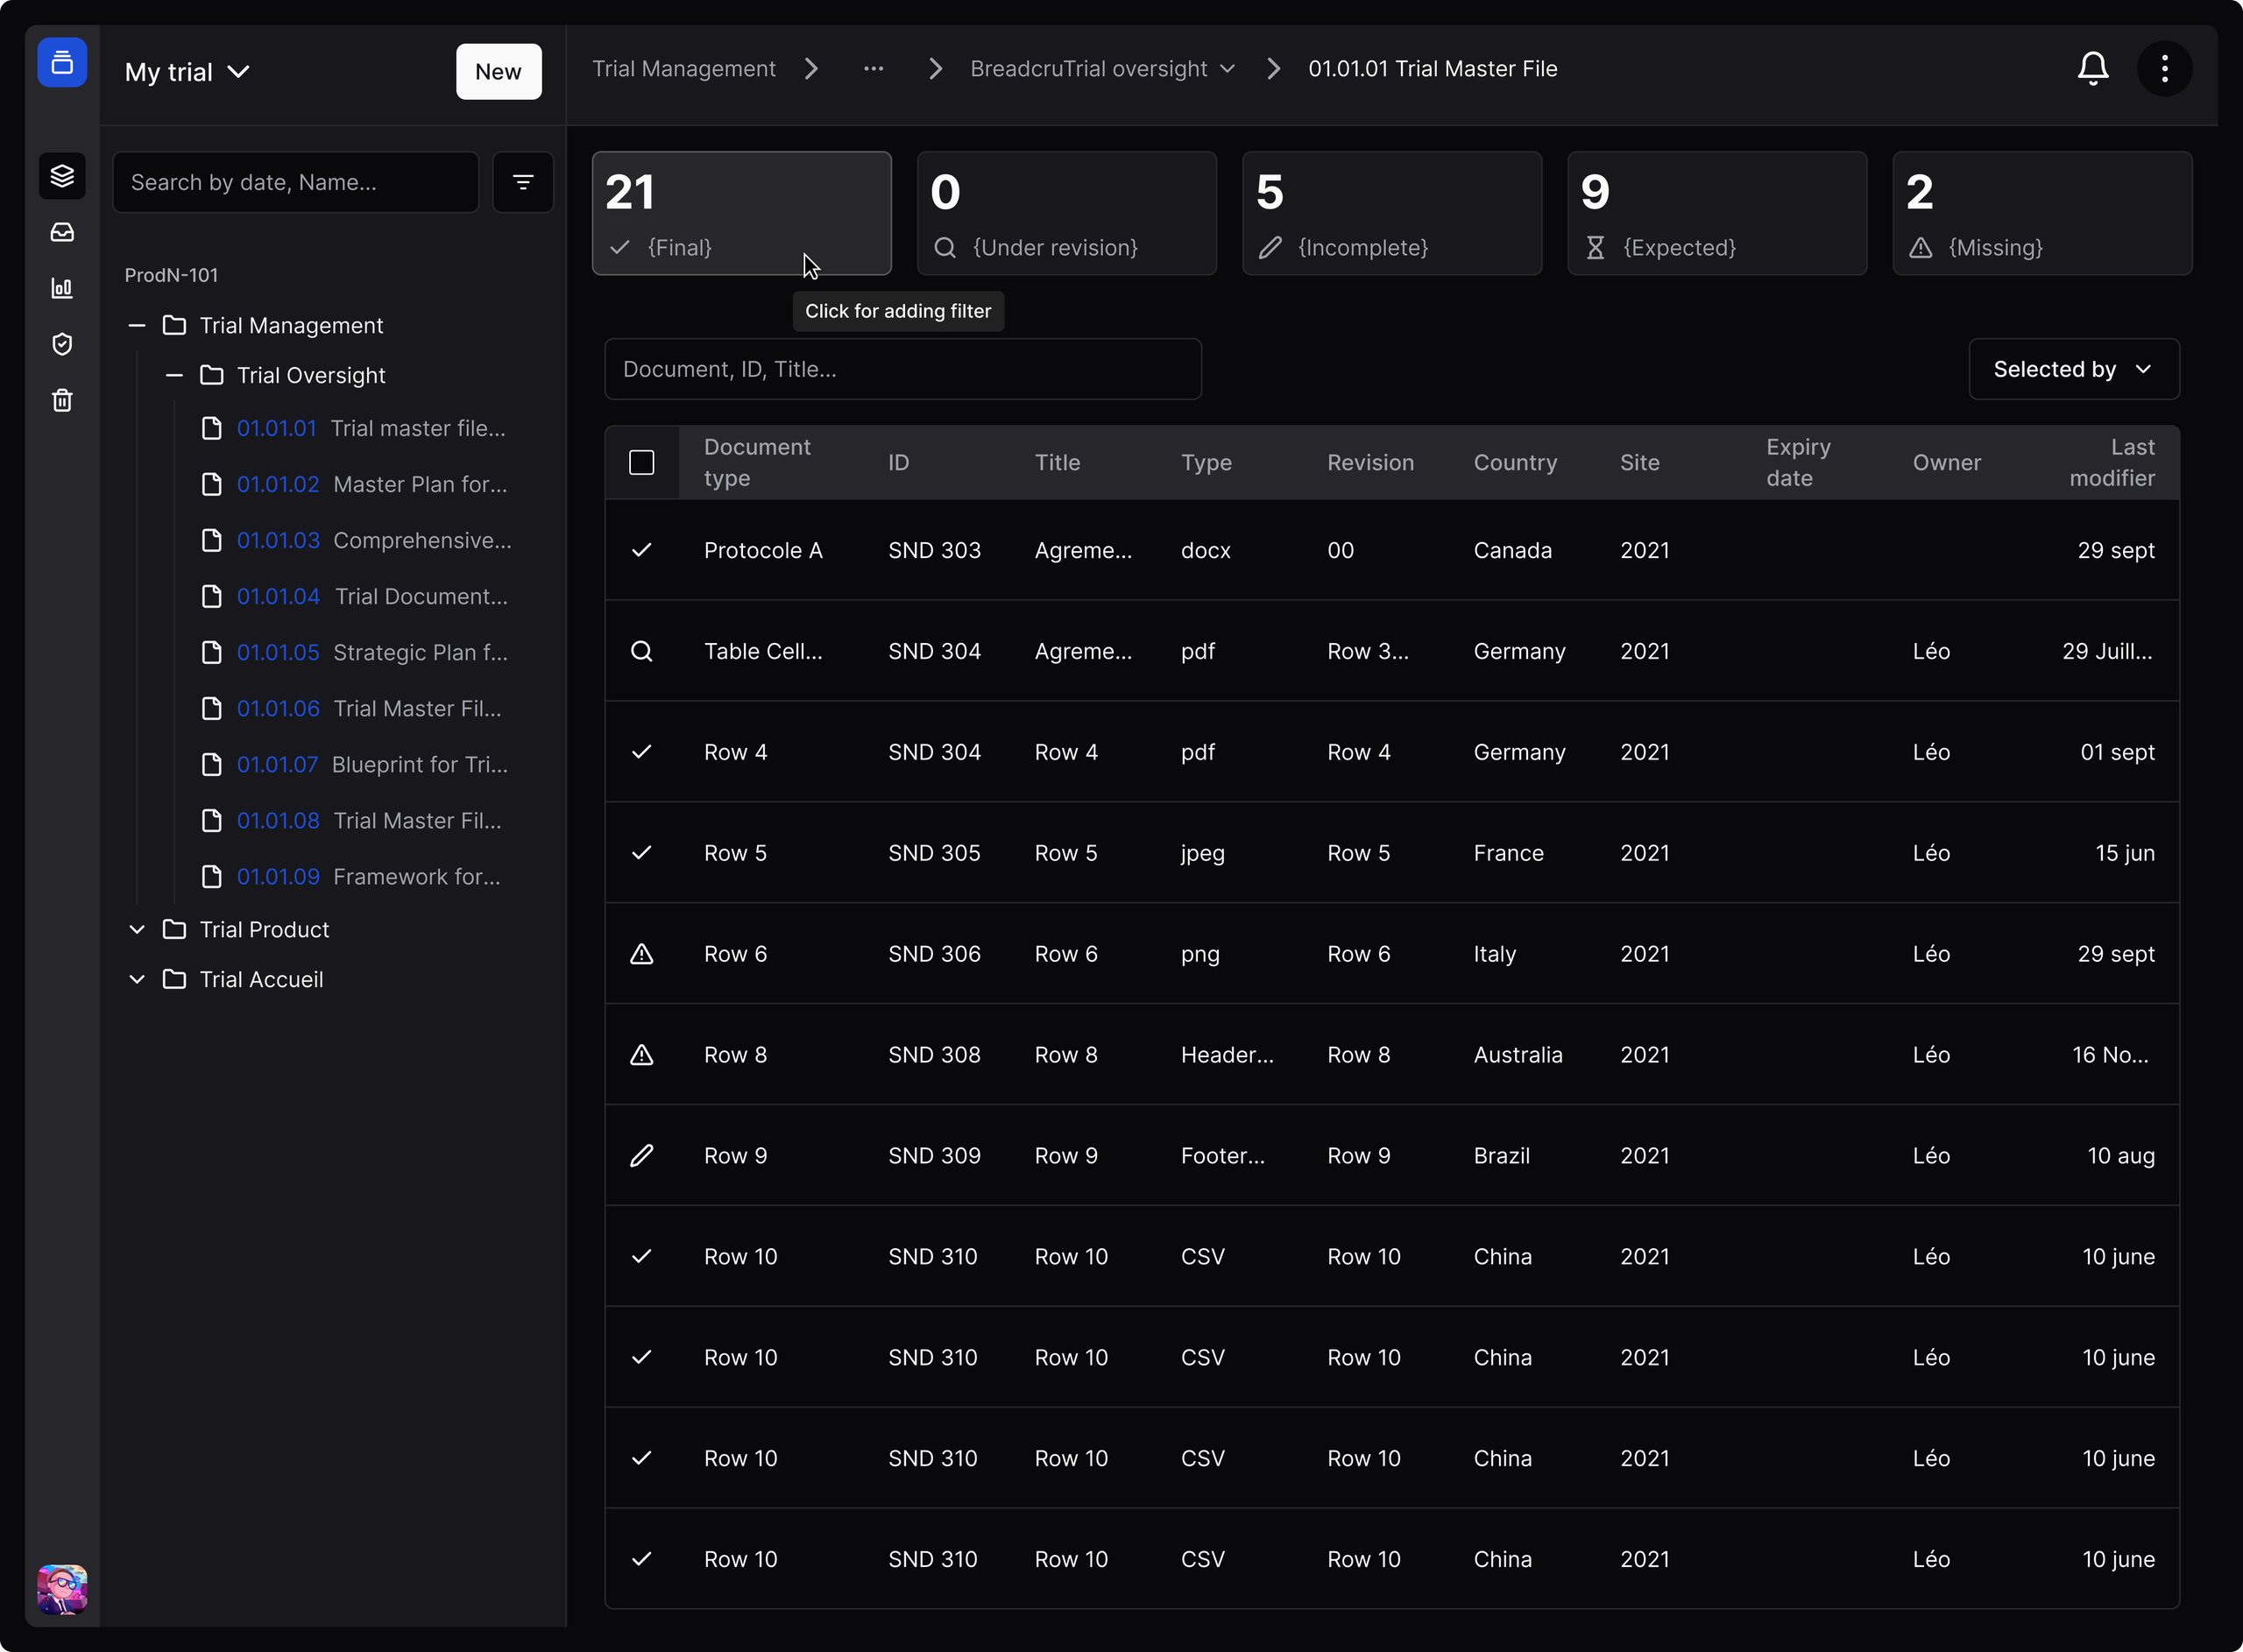This screenshot has height=1652, width=2243.
Task: Click the Brazil country cell
Action: click(x=1501, y=1156)
